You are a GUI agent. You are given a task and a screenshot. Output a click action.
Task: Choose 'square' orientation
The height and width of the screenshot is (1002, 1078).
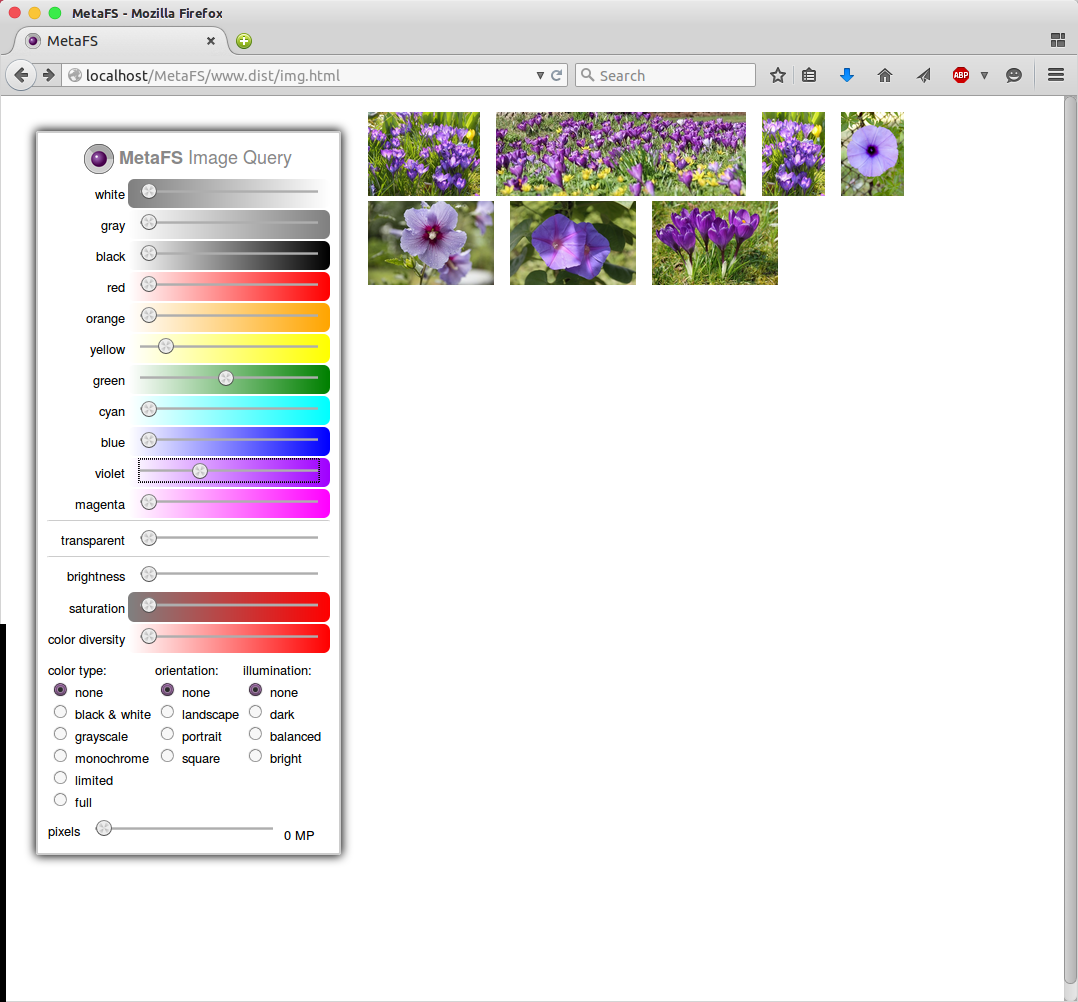pyautogui.click(x=167, y=756)
